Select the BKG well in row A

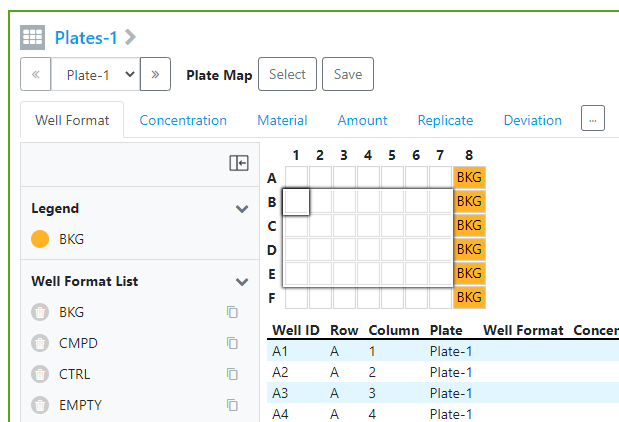pyautogui.click(x=469, y=178)
